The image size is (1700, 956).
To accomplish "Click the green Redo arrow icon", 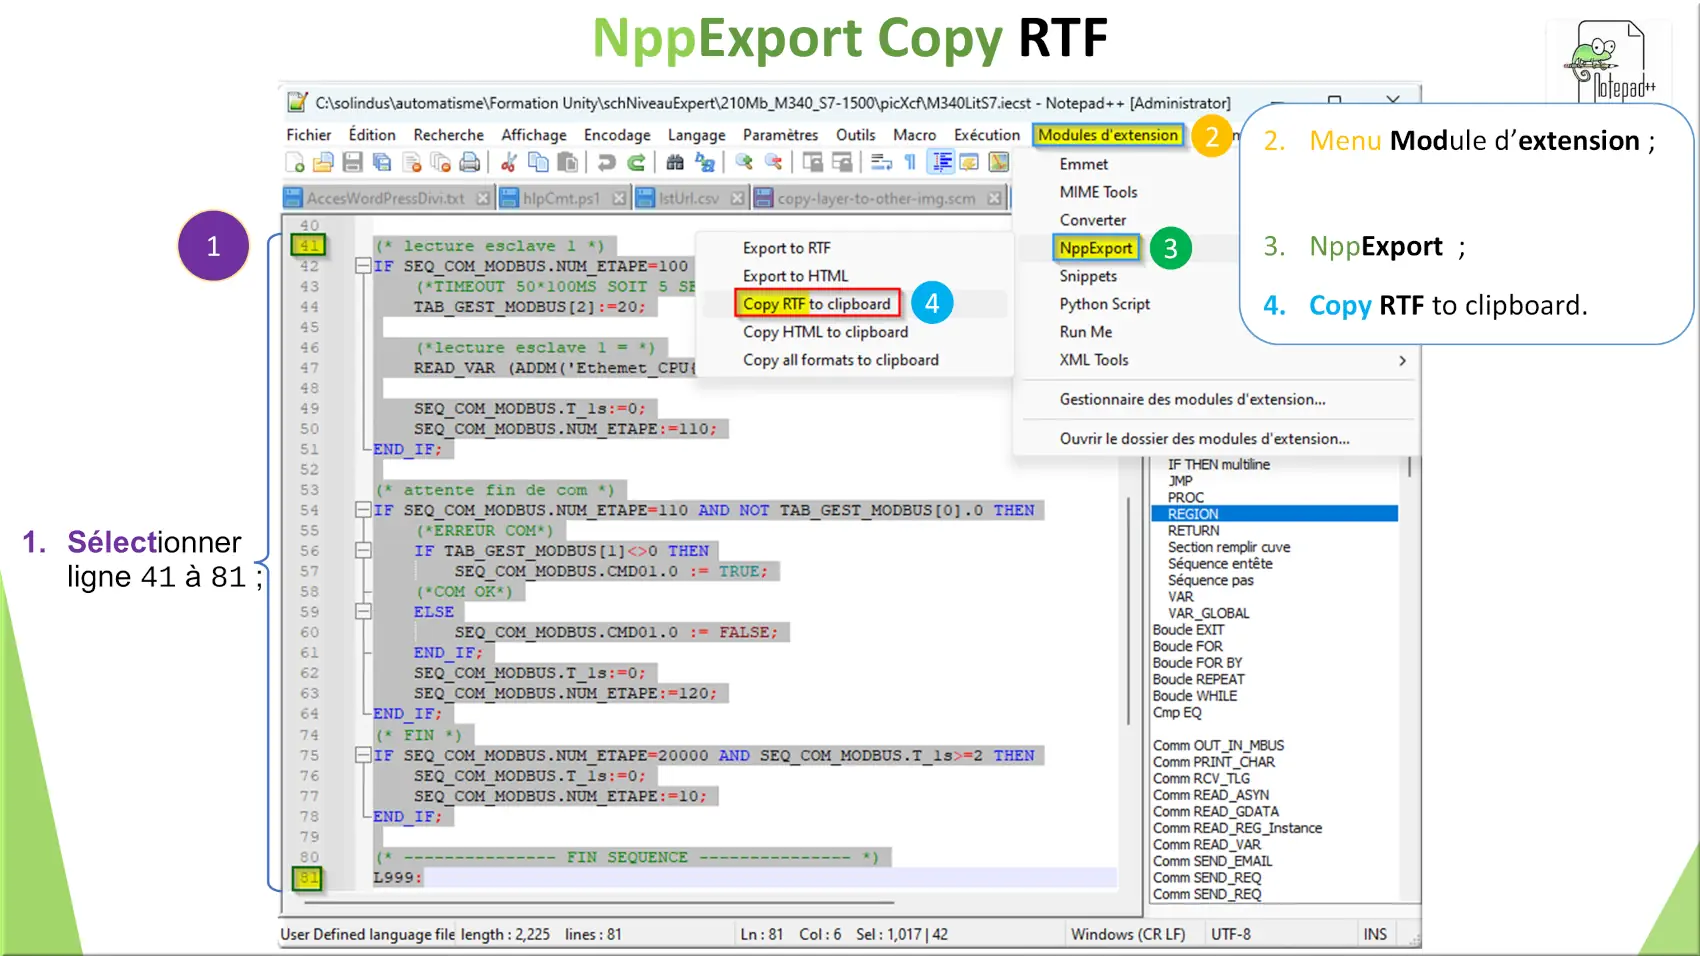I will [x=636, y=162].
